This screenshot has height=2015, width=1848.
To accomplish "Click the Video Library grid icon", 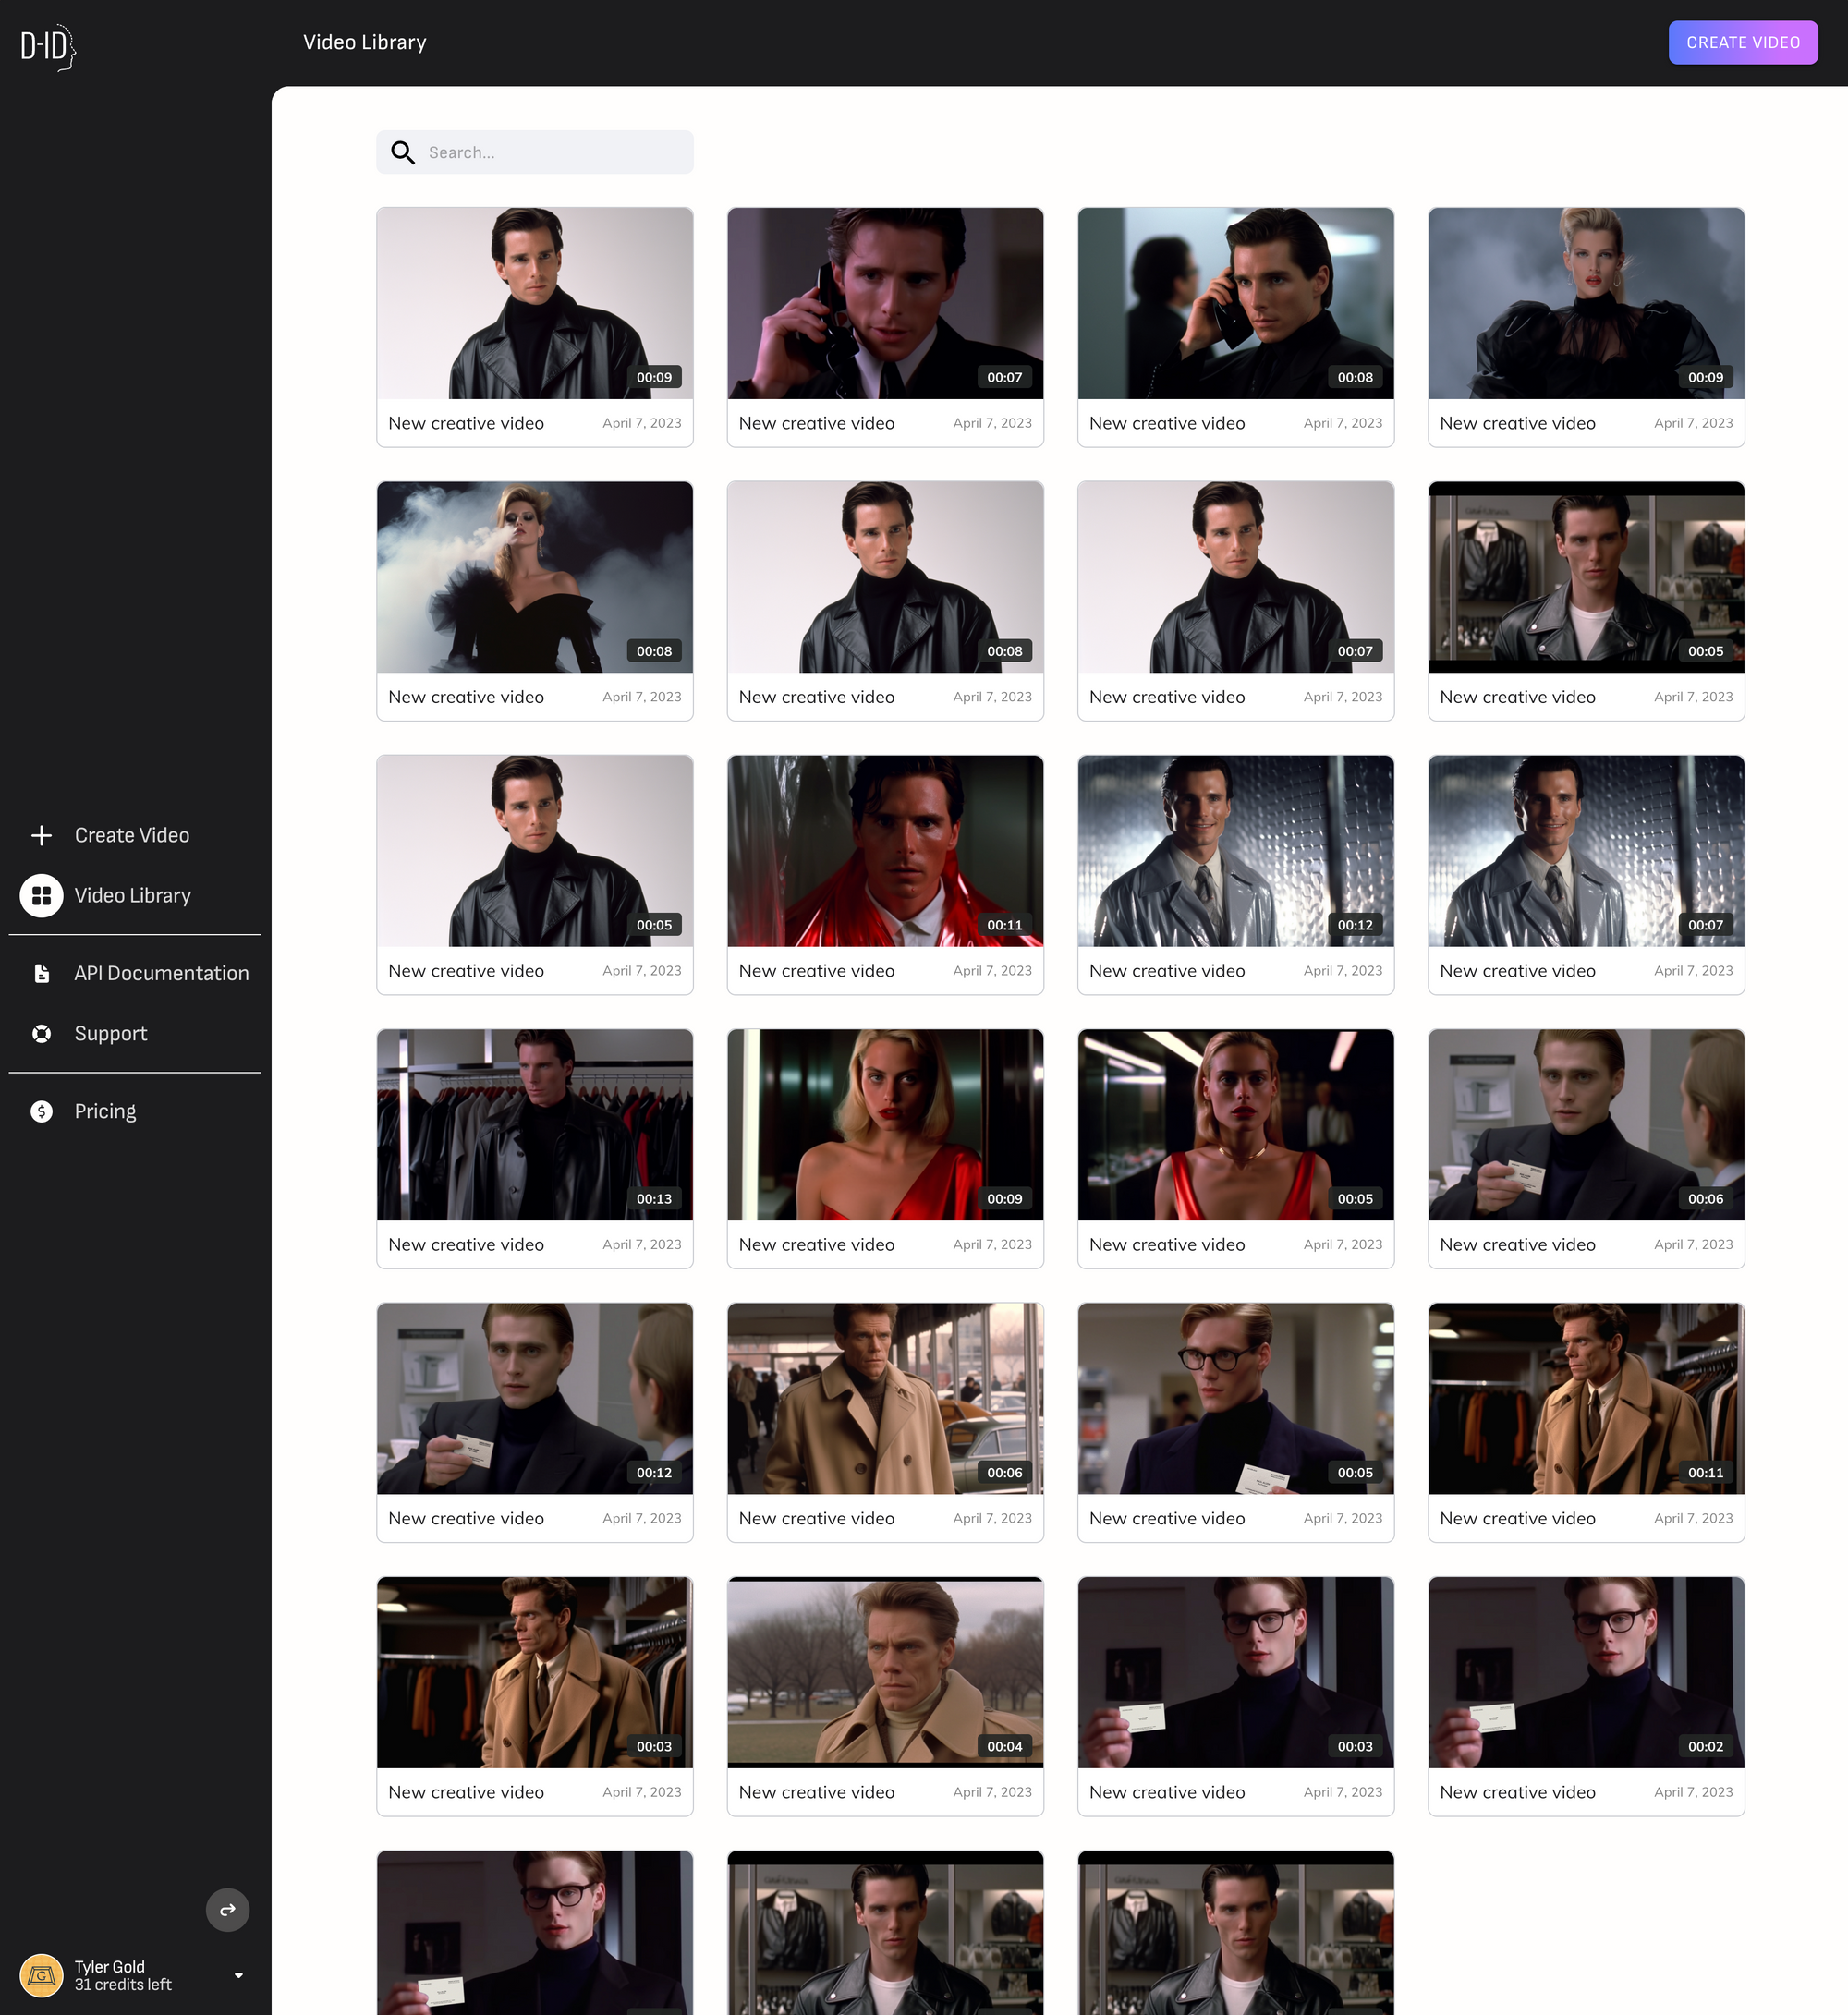I will (41, 895).
